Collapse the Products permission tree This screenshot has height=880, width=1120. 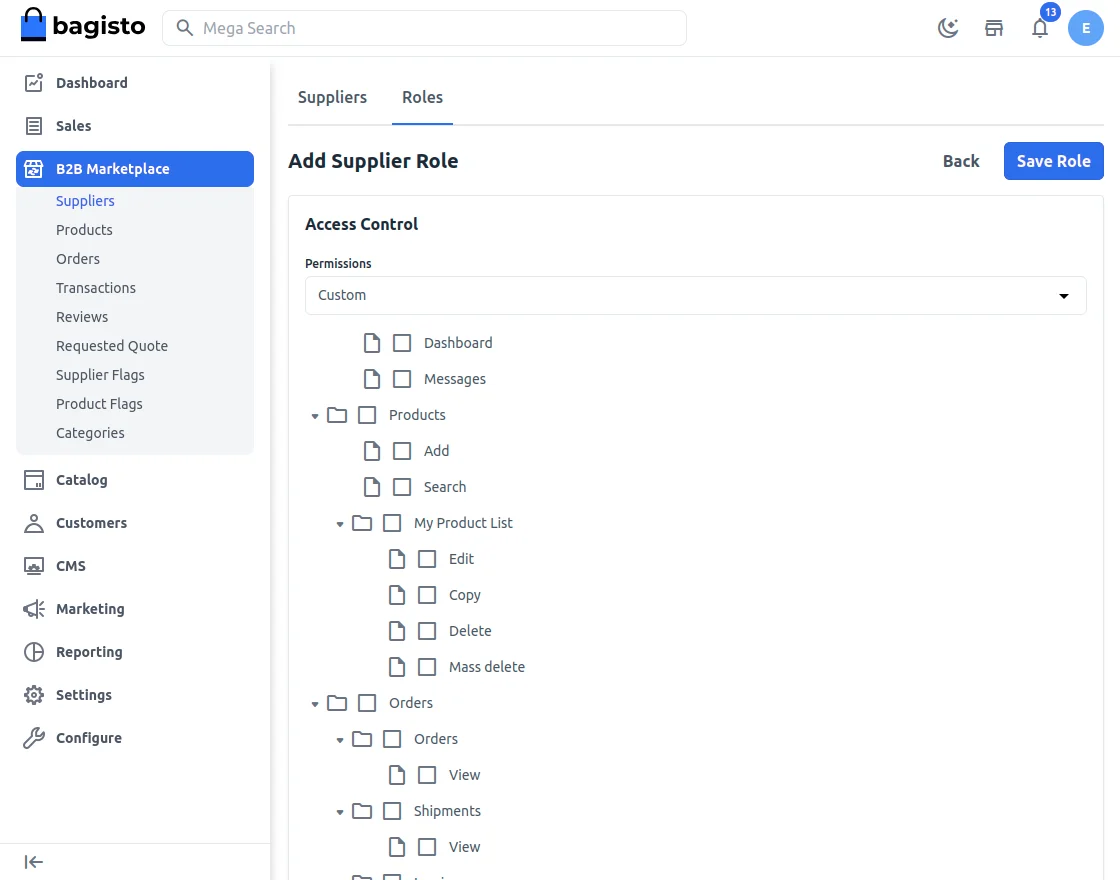(x=315, y=414)
